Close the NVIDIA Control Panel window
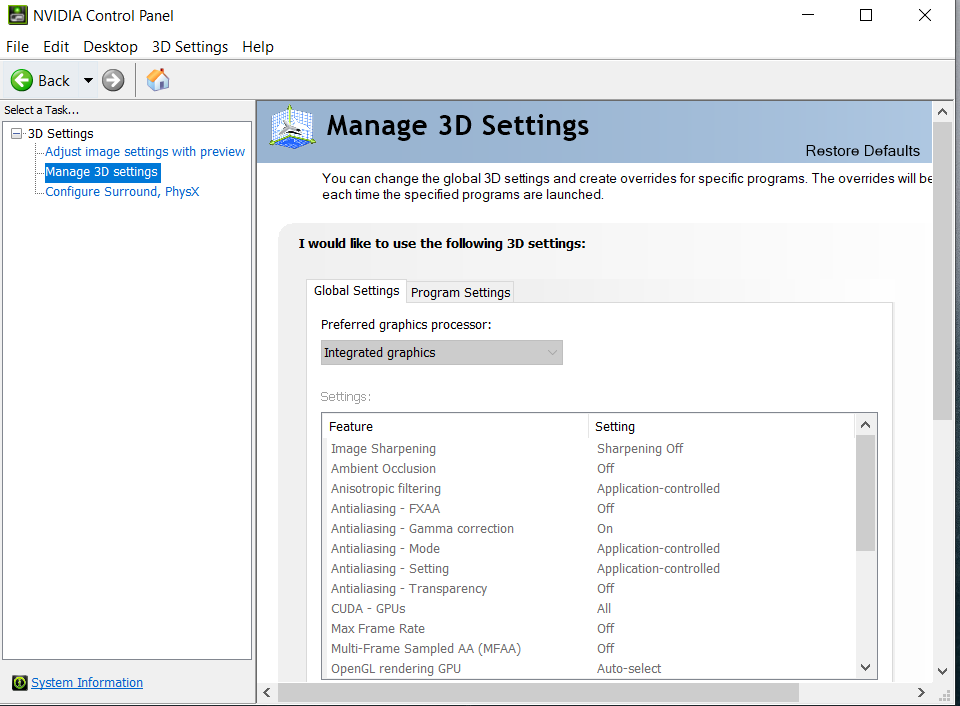 coord(924,15)
